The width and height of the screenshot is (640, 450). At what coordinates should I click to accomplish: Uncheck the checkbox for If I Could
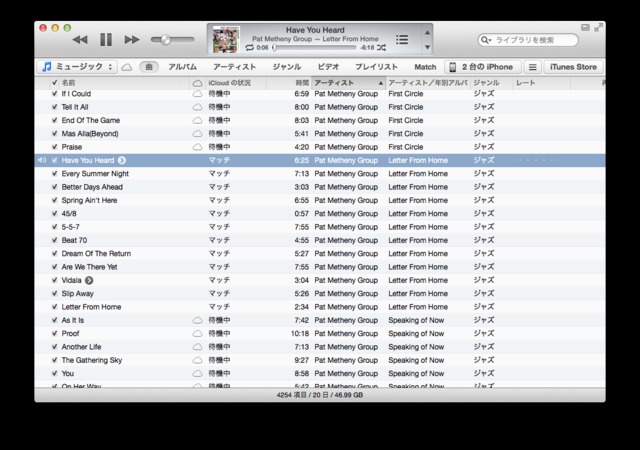pyautogui.click(x=54, y=93)
